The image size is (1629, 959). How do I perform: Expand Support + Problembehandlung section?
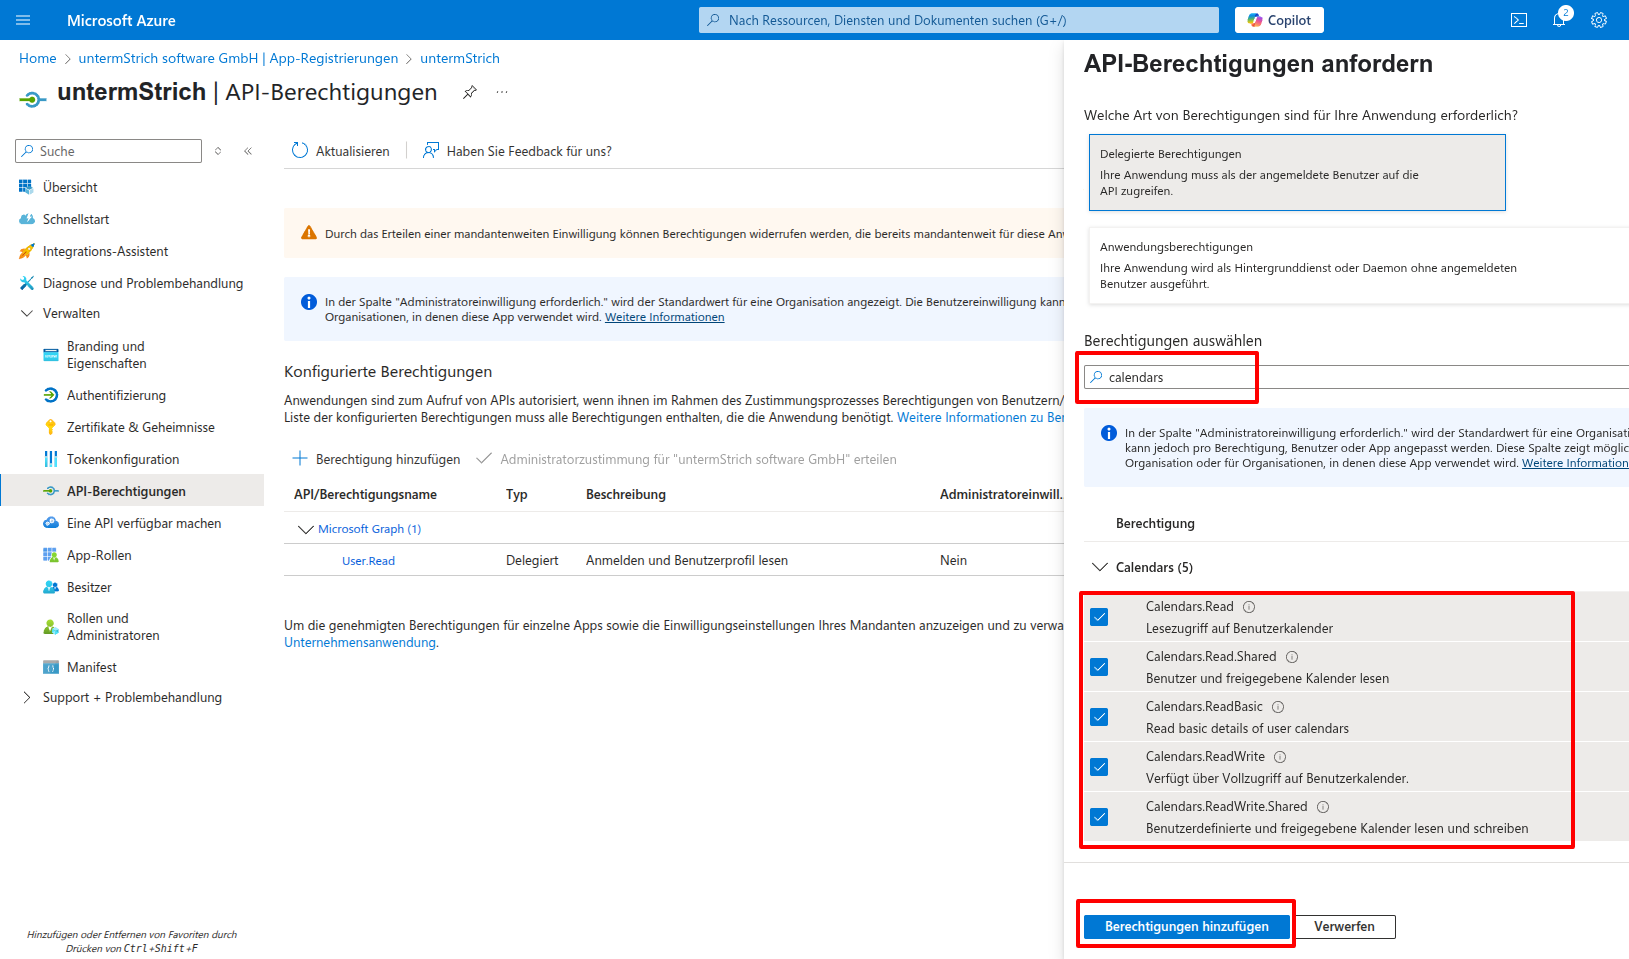27,697
